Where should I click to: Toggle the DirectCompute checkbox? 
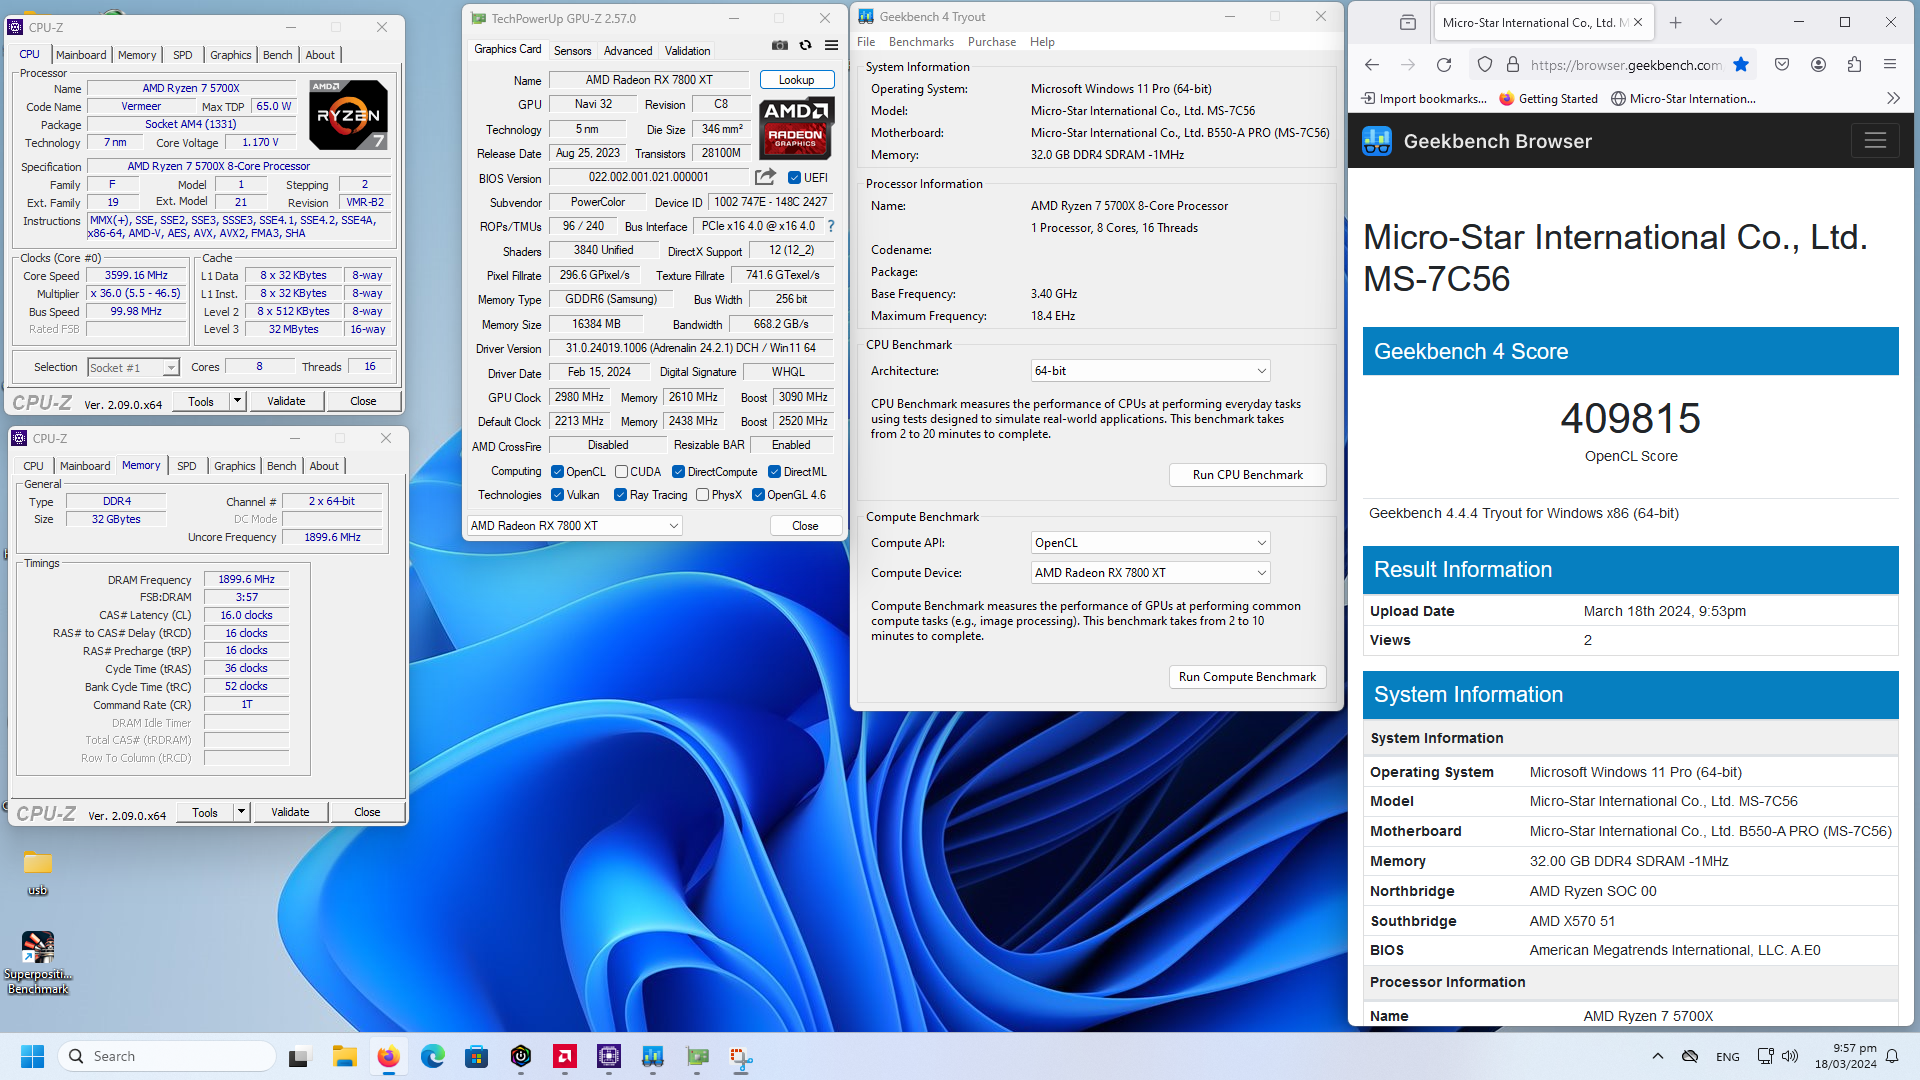pos(679,472)
